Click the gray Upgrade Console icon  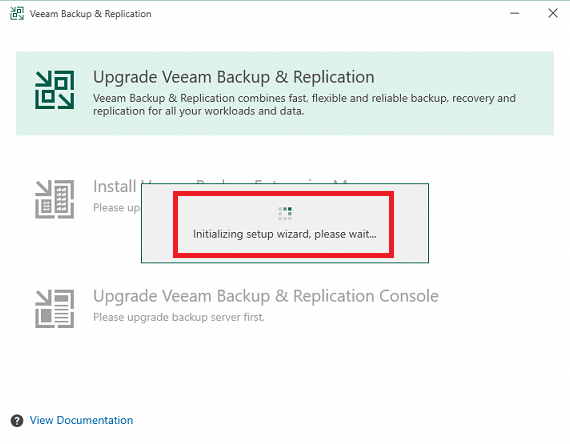click(55, 309)
